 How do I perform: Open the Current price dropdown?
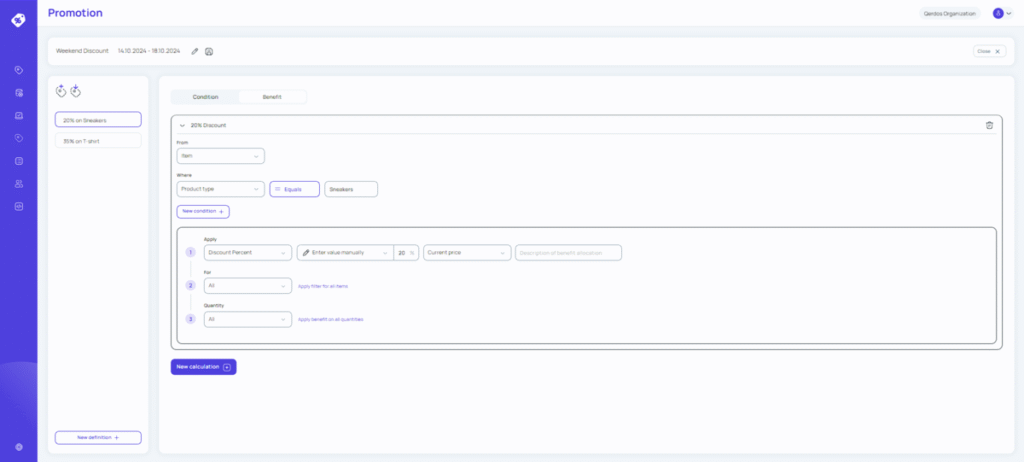click(466, 253)
